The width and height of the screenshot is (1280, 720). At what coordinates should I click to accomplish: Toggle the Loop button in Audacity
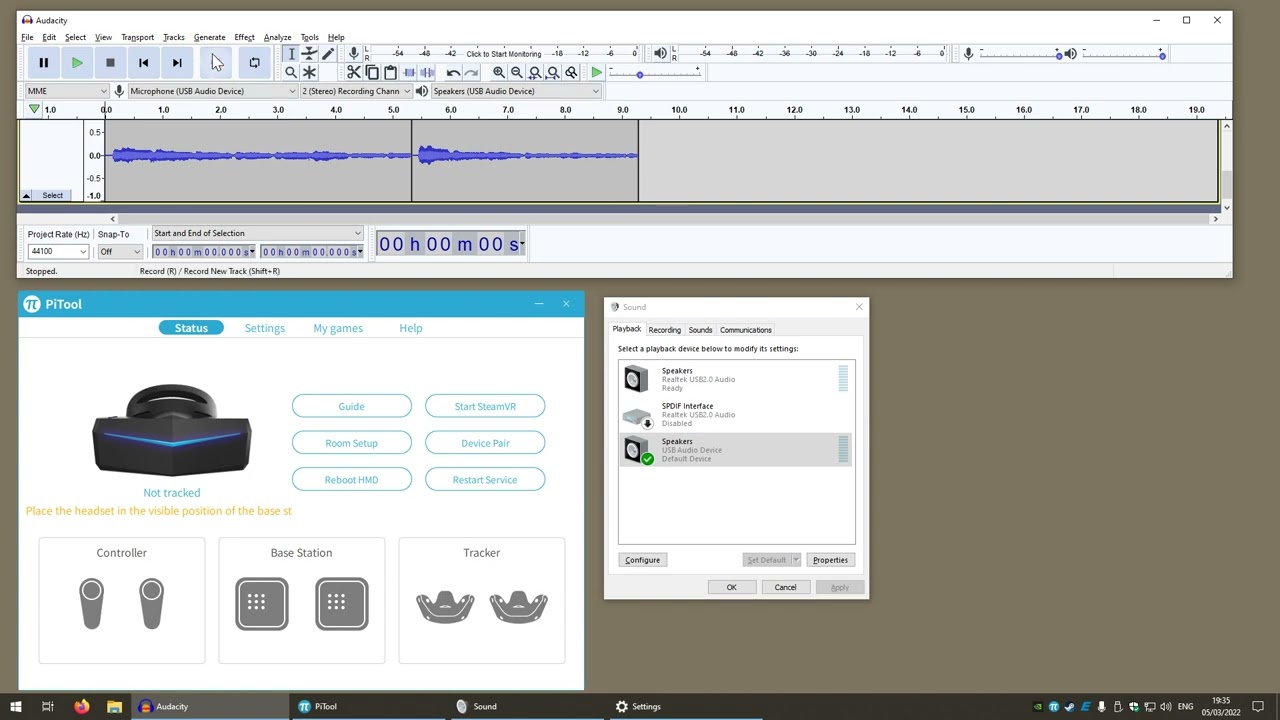[x=254, y=63]
